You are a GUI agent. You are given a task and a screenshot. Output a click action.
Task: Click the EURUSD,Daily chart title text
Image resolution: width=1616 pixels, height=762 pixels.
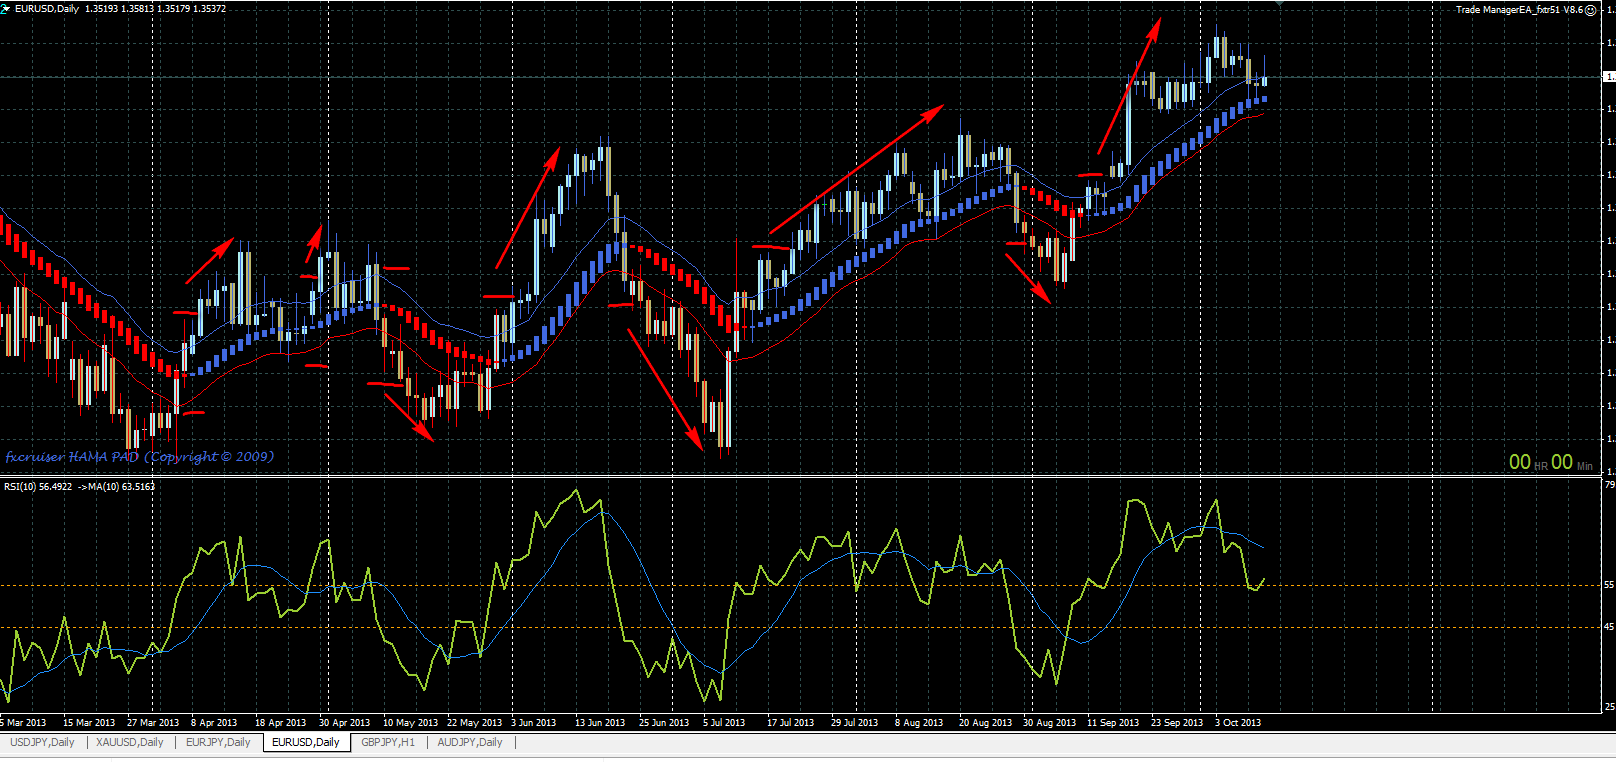[x=47, y=9]
